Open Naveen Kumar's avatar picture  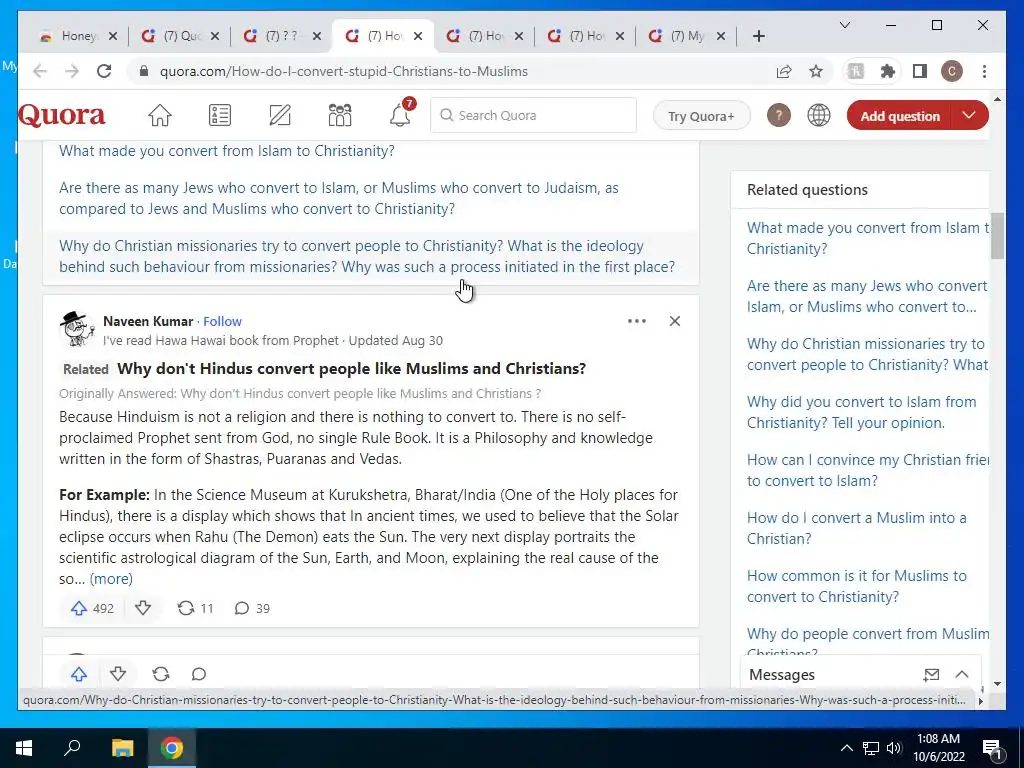pos(77,328)
